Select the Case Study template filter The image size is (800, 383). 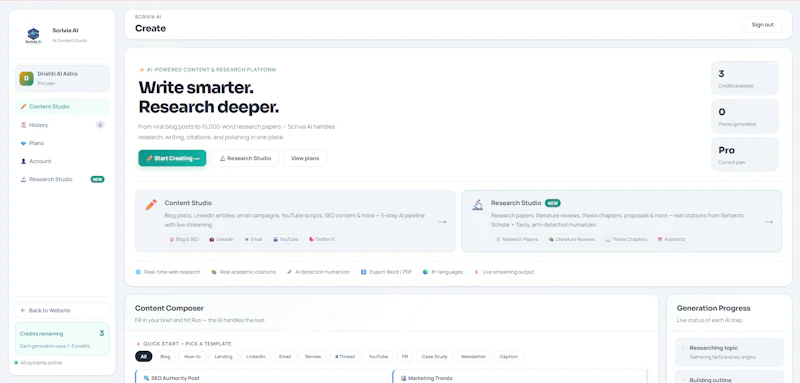coord(435,356)
